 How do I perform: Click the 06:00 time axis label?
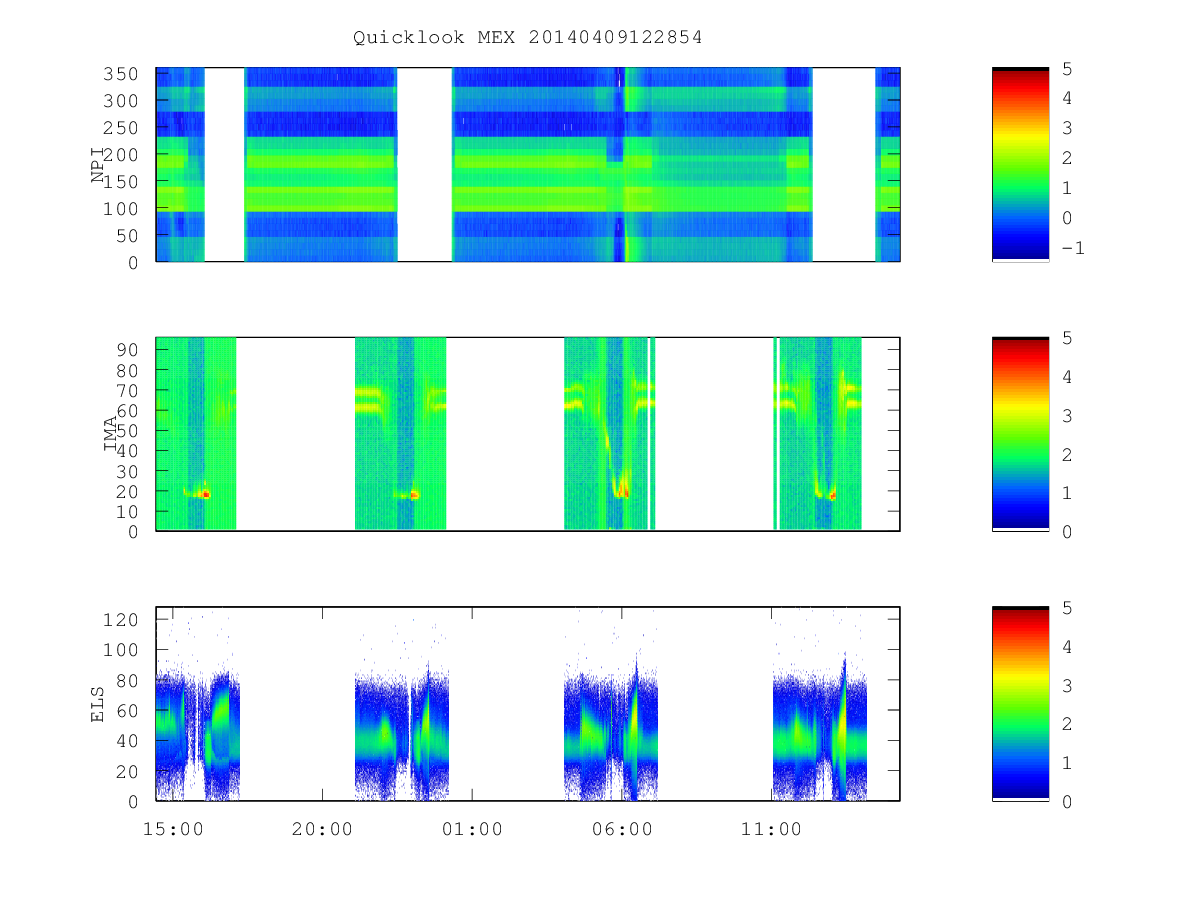coord(622,829)
